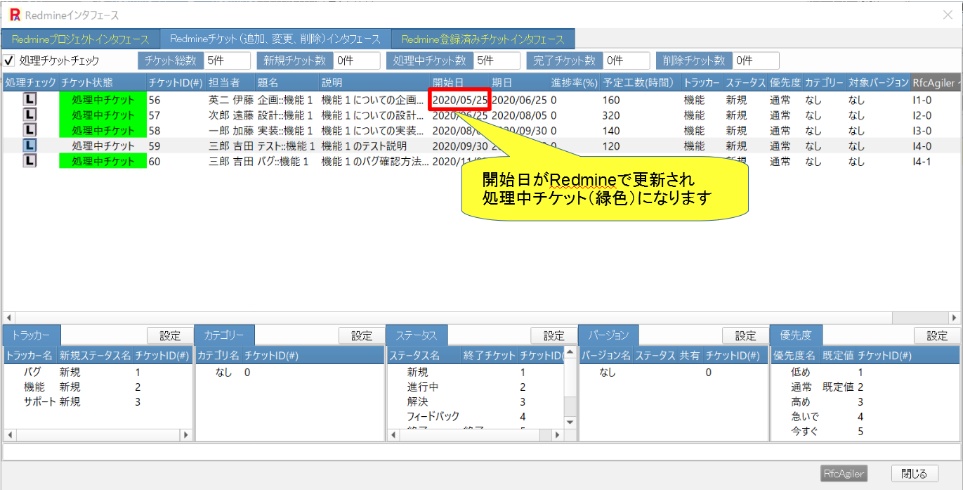Select the バージョン panel tab
Viewport: 963px width, 490px height.
pyautogui.click(x=608, y=335)
